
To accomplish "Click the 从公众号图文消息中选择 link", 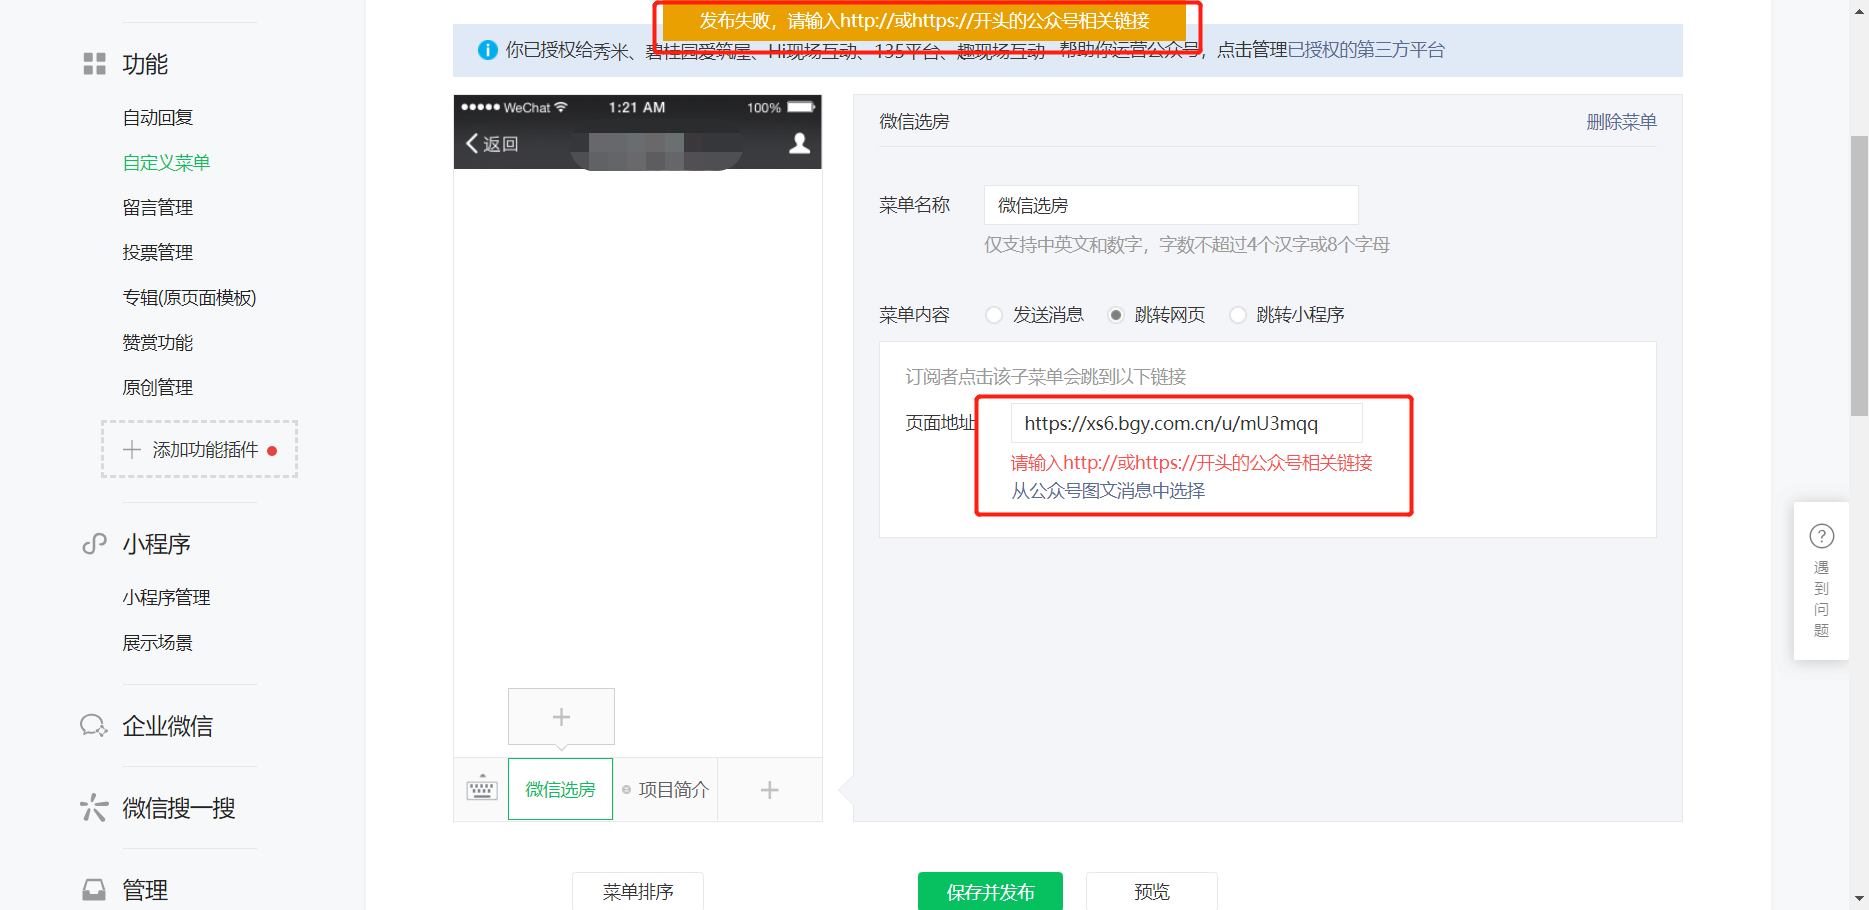I will click(x=1108, y=491).
